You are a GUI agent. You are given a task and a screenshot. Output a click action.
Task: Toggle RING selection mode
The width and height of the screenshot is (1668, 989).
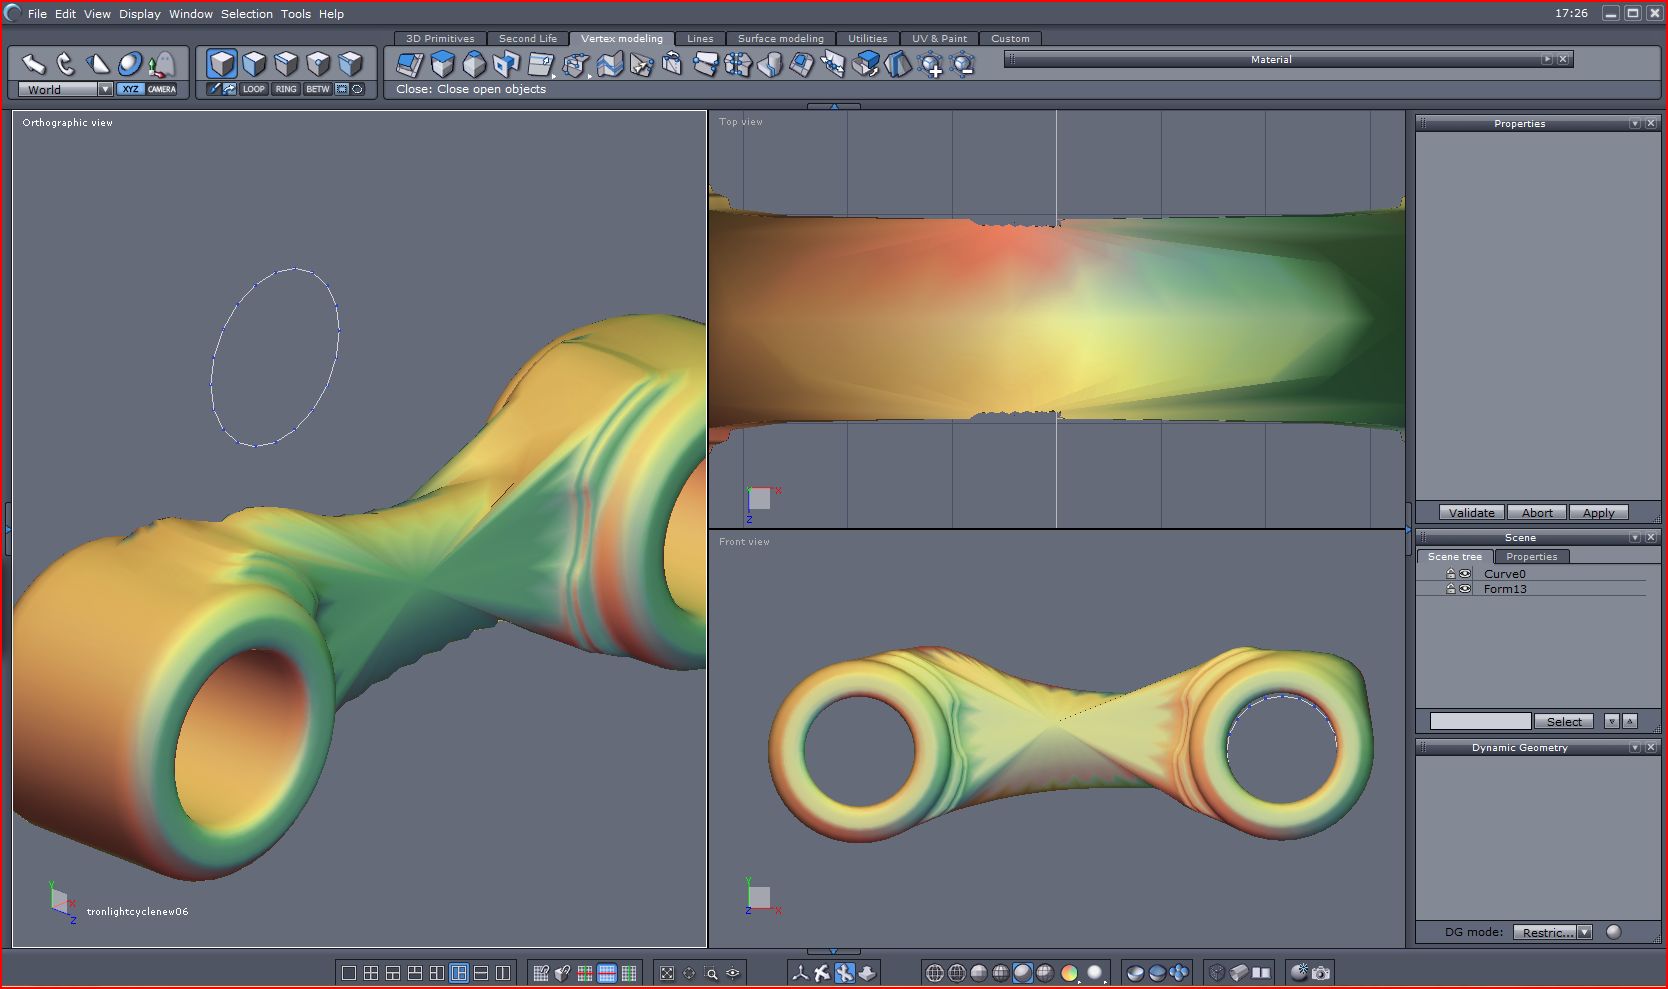click(x=286, y=89)
